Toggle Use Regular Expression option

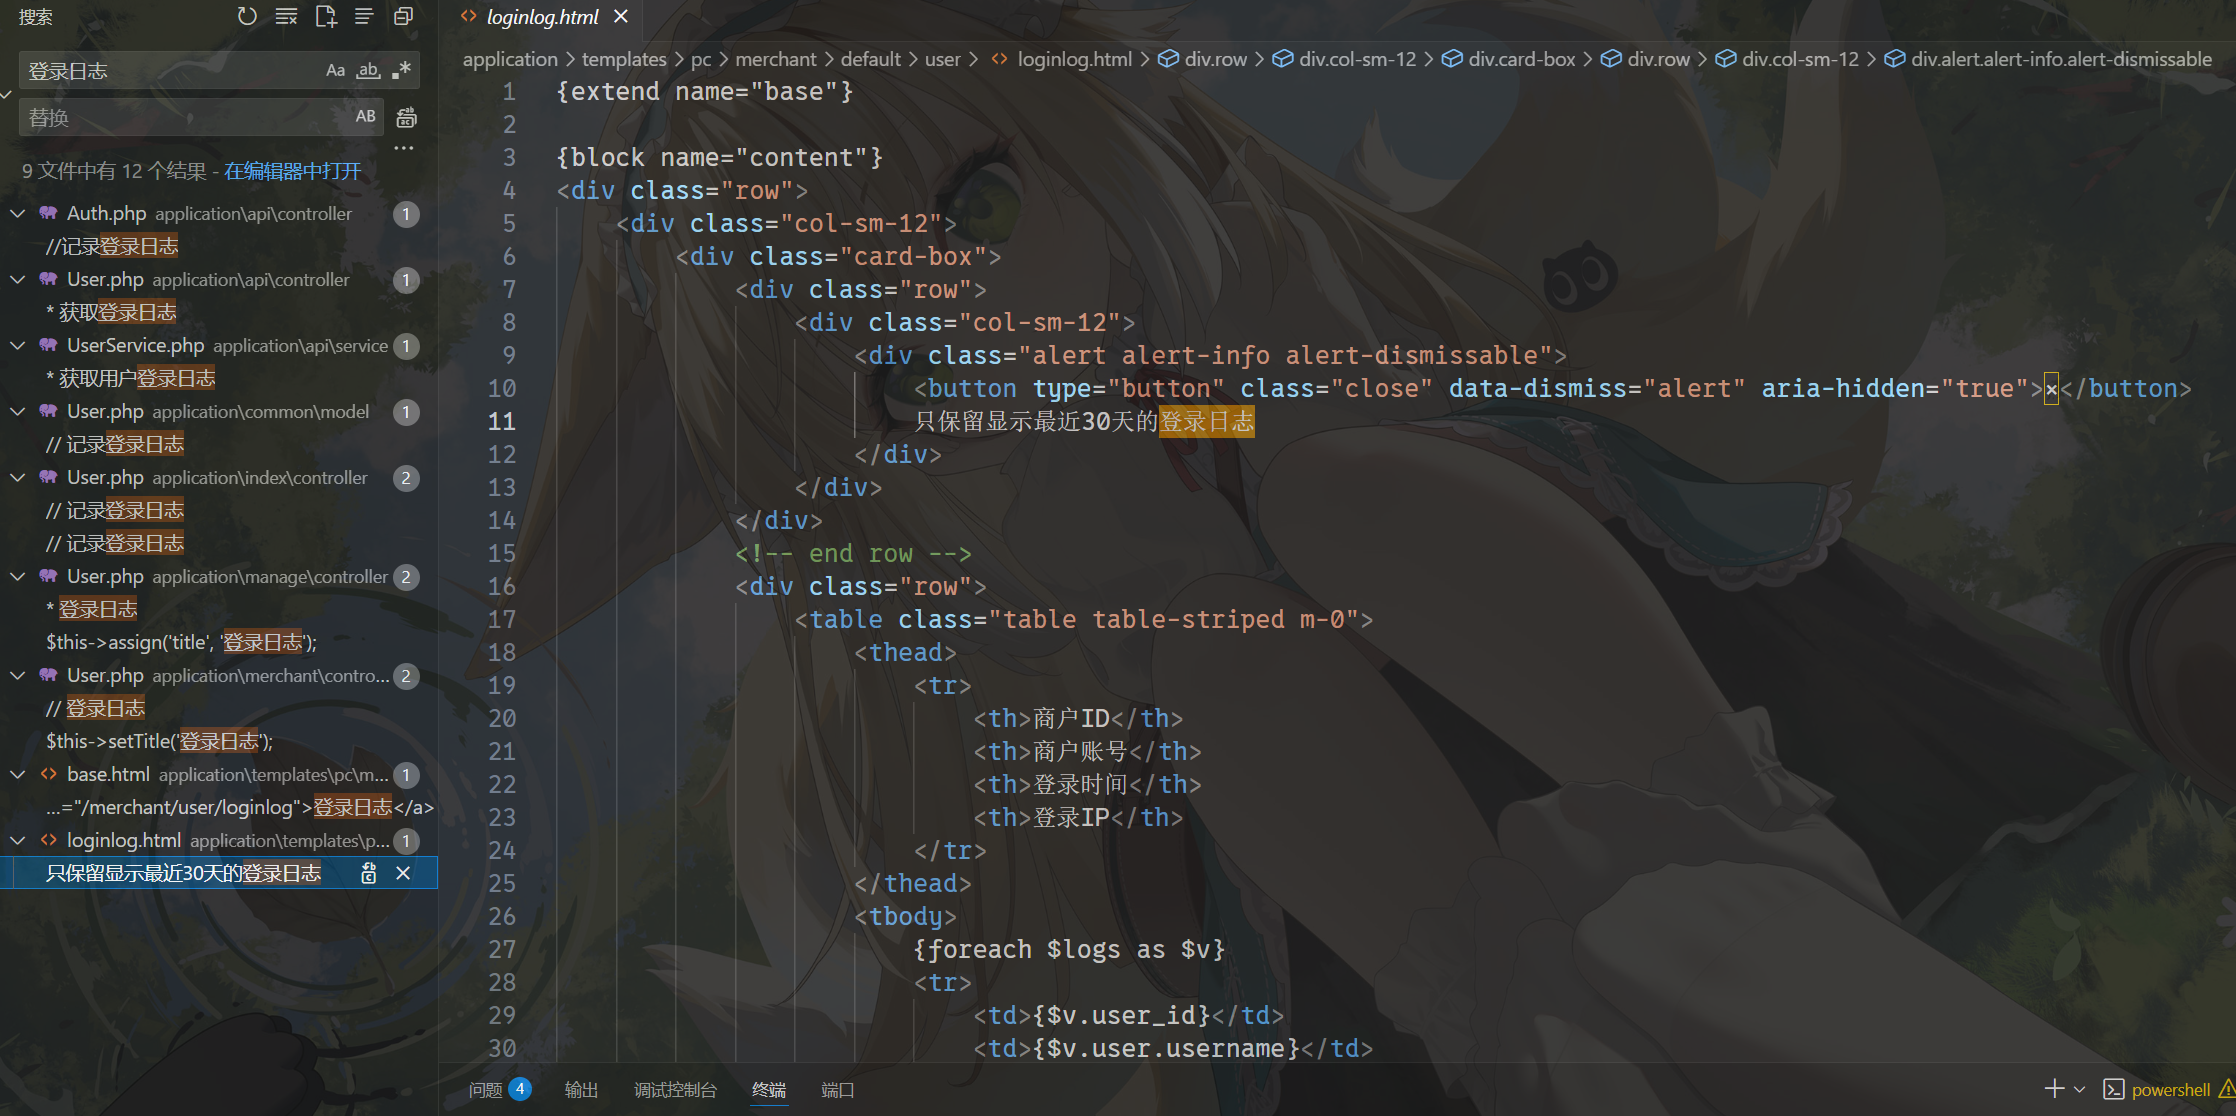tap(401, 70)
